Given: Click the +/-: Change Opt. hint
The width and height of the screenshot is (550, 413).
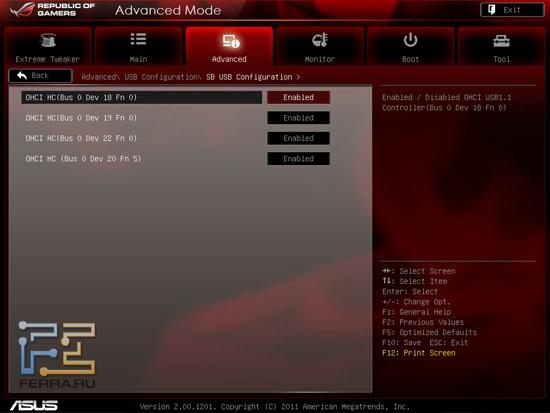Looking at the screenshot, I should click(x=416, y=302).
